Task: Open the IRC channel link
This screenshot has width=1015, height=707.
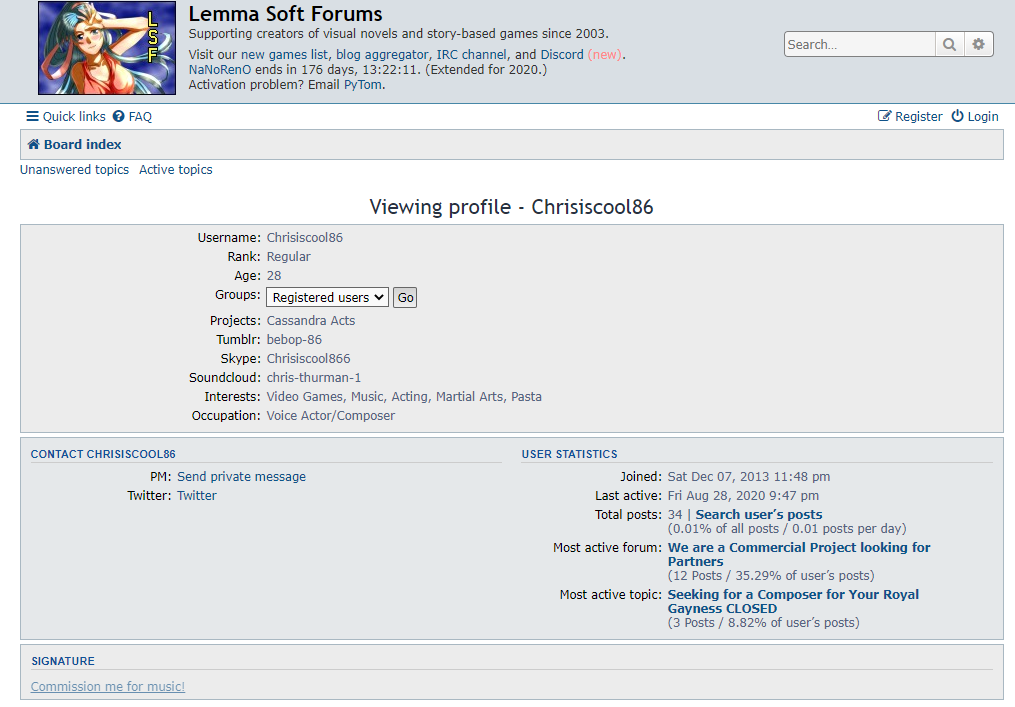Action: click(x=471, y=54)
